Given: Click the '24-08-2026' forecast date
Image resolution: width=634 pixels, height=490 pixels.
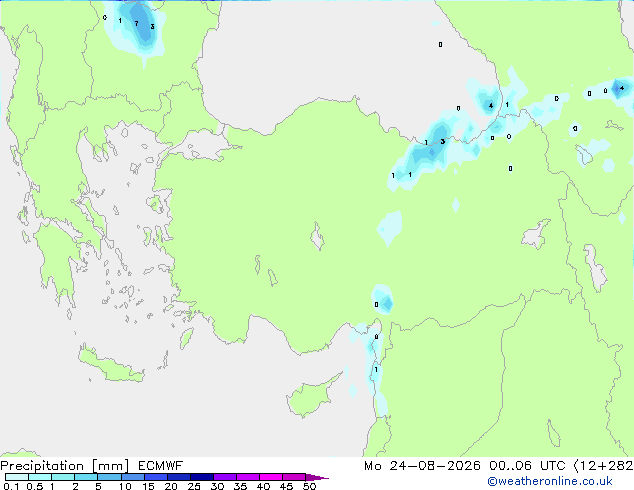Looking at the screenshot, I should tap(435, 466).
